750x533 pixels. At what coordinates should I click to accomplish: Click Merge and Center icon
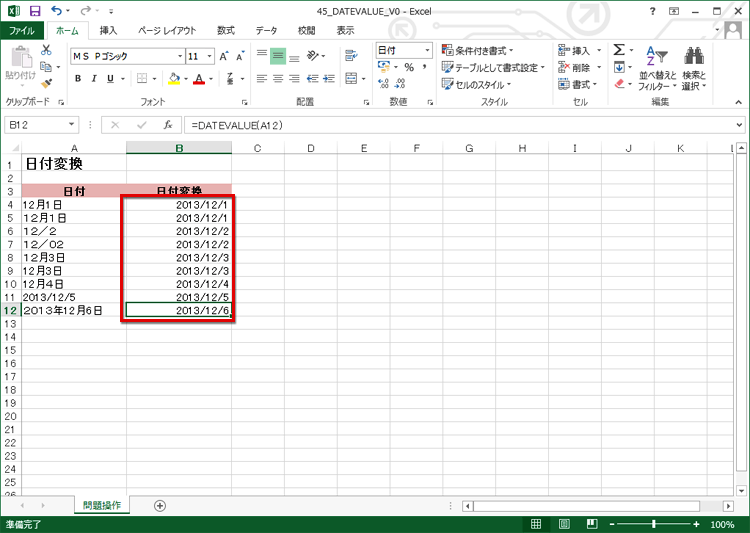coord(351,78)
